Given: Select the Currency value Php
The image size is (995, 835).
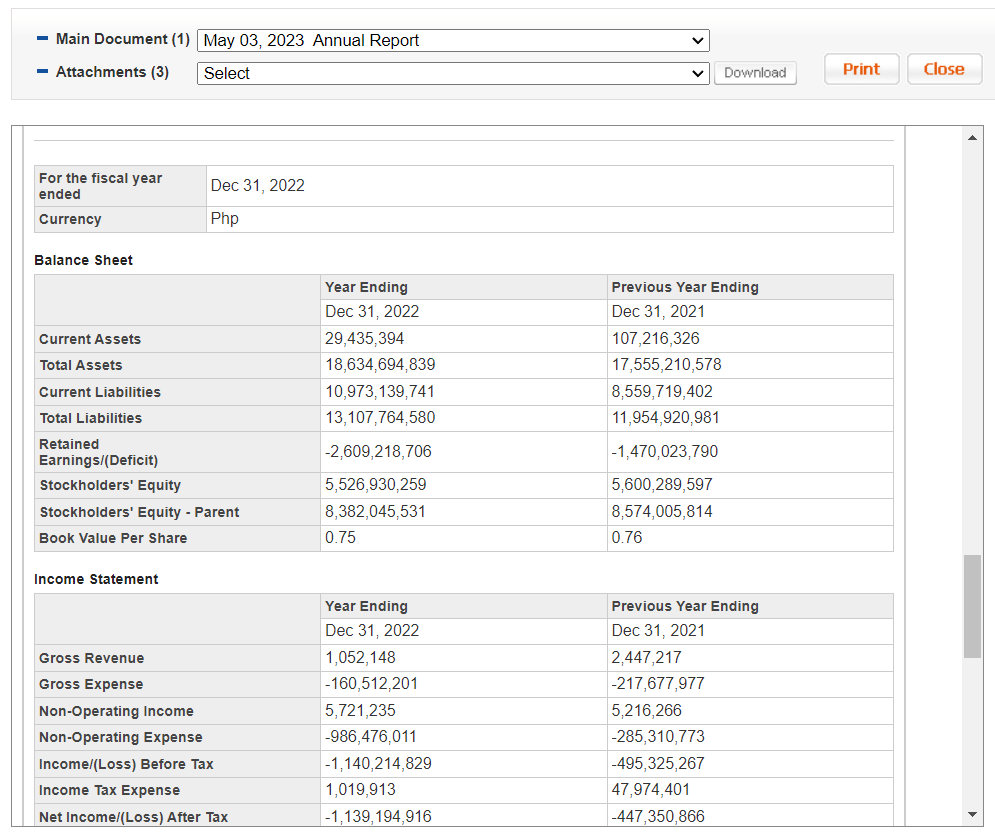Looking at the screenshot, I should click(225, 219).
